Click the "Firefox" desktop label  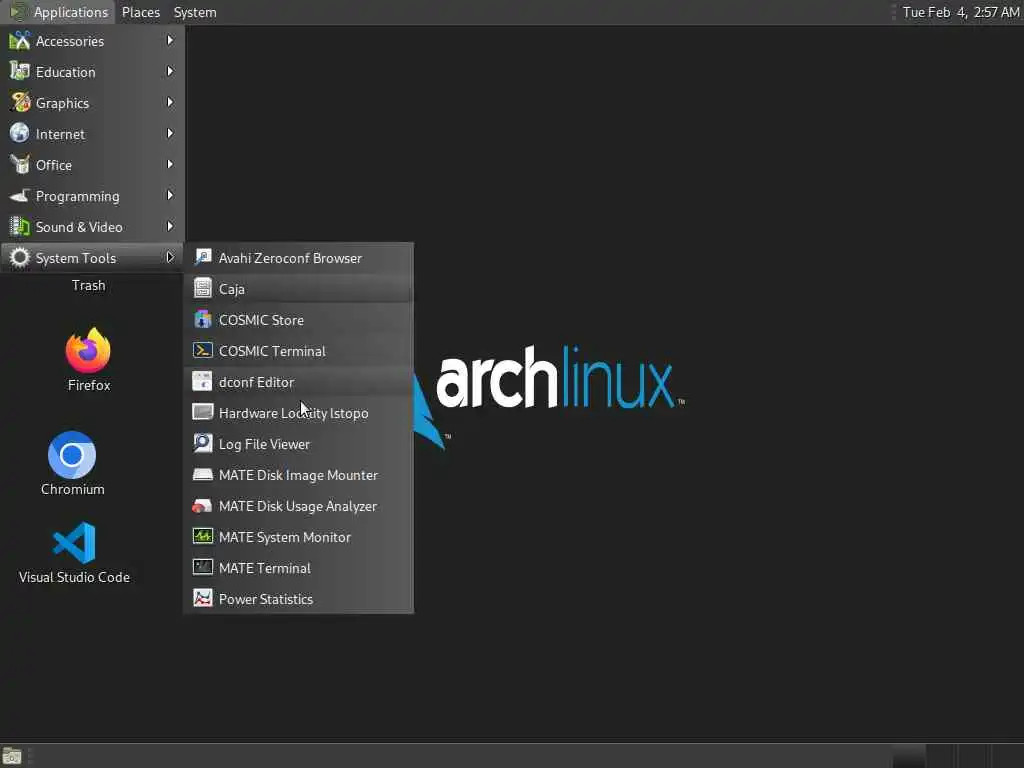[x=89, y=385]
